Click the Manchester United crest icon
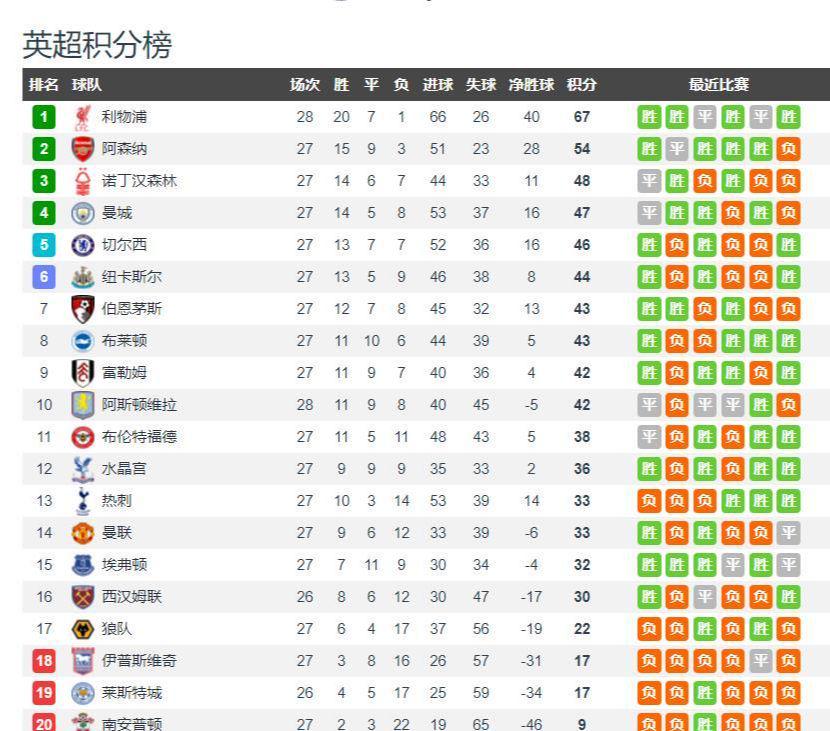 click(83, 533)
